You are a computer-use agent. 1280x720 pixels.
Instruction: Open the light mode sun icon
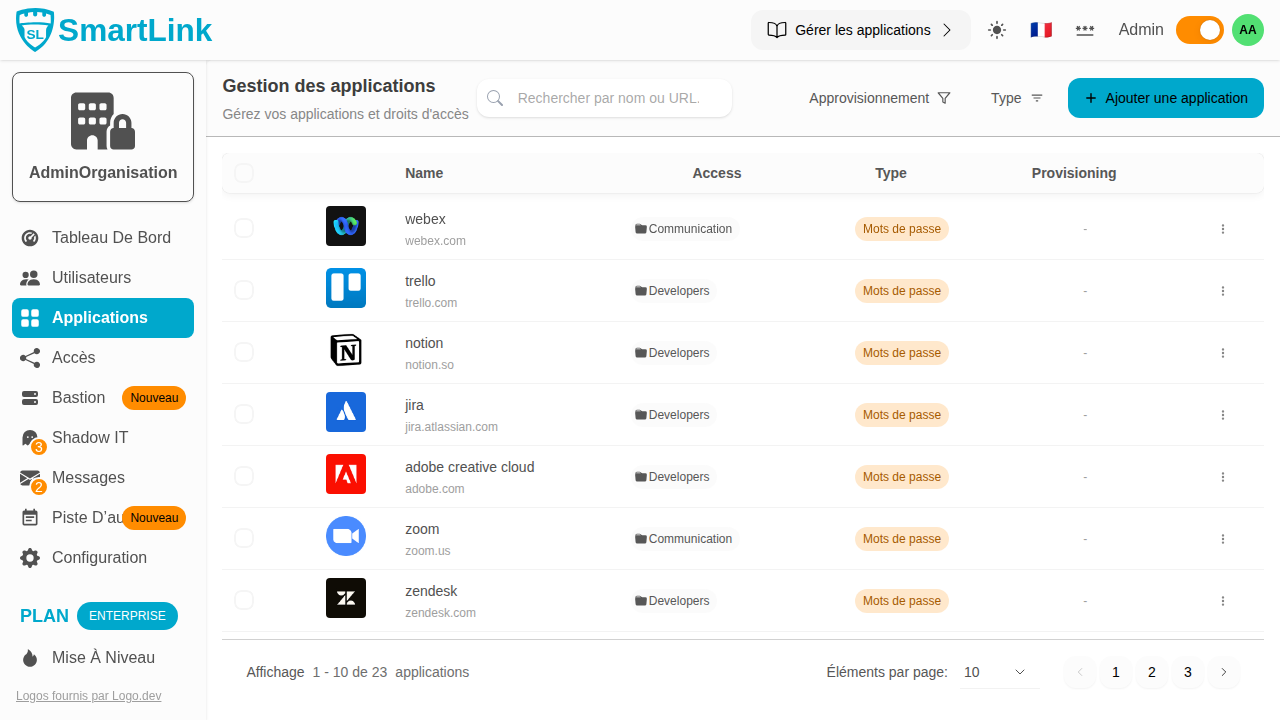tap(997, 30)
